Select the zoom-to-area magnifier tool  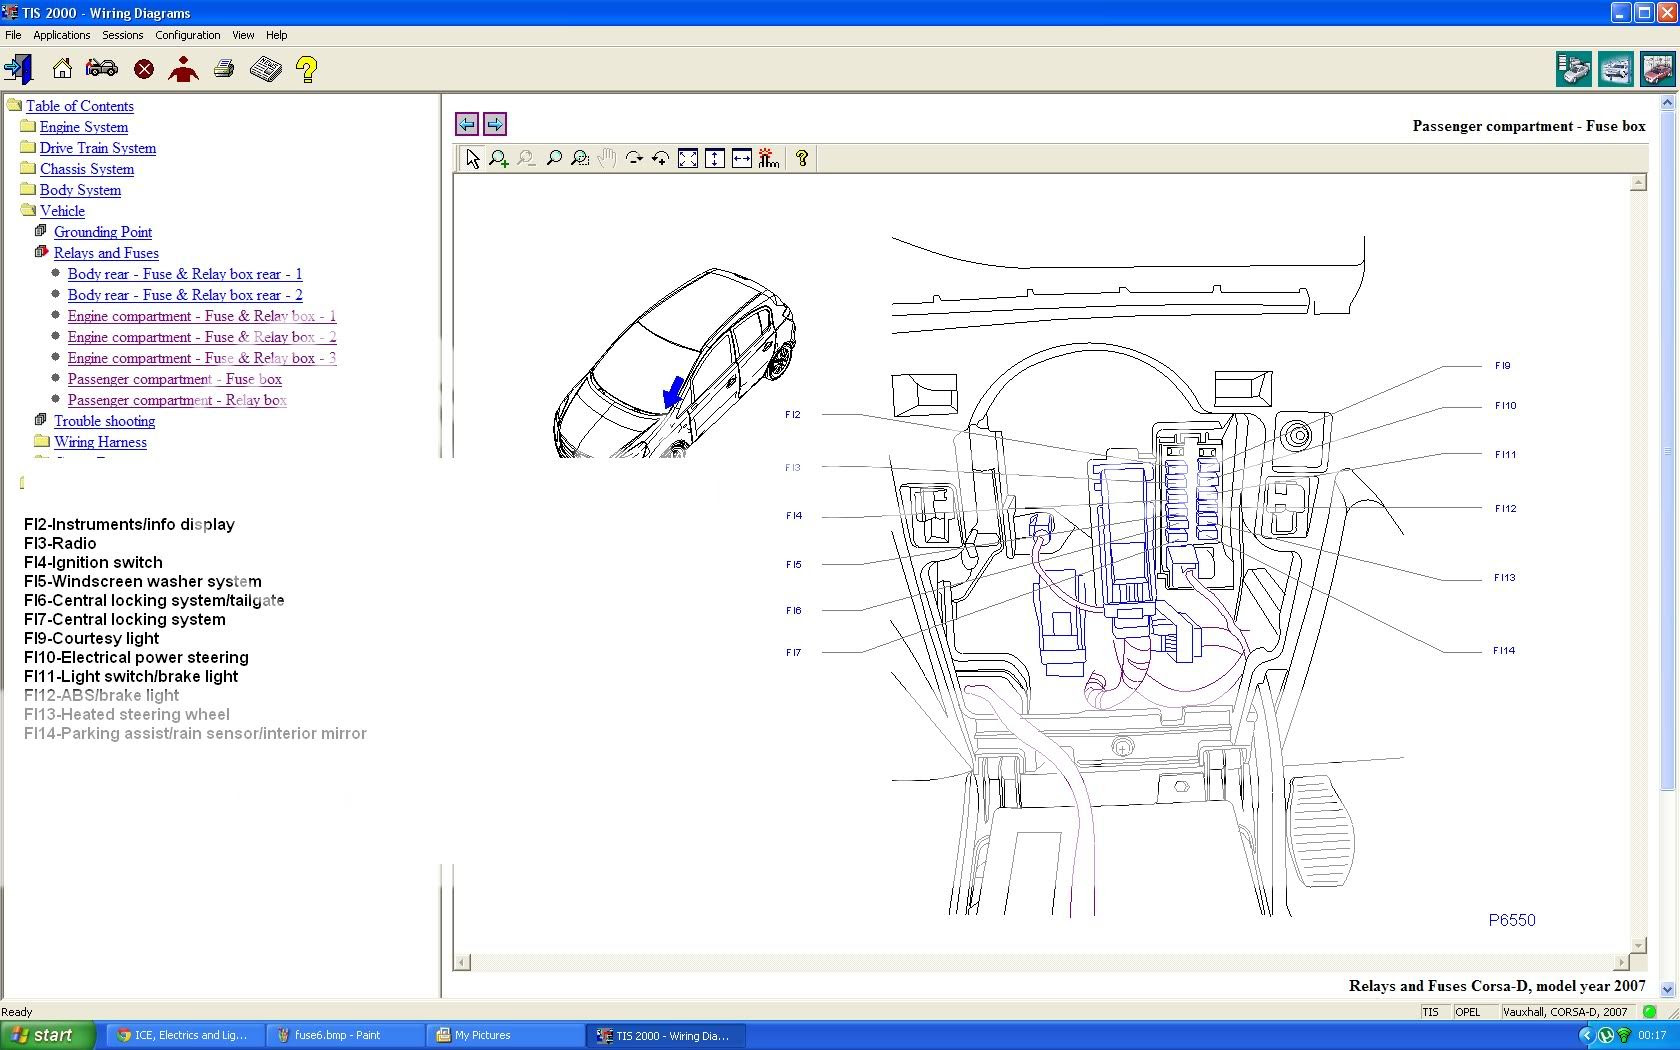coord(580,158)
